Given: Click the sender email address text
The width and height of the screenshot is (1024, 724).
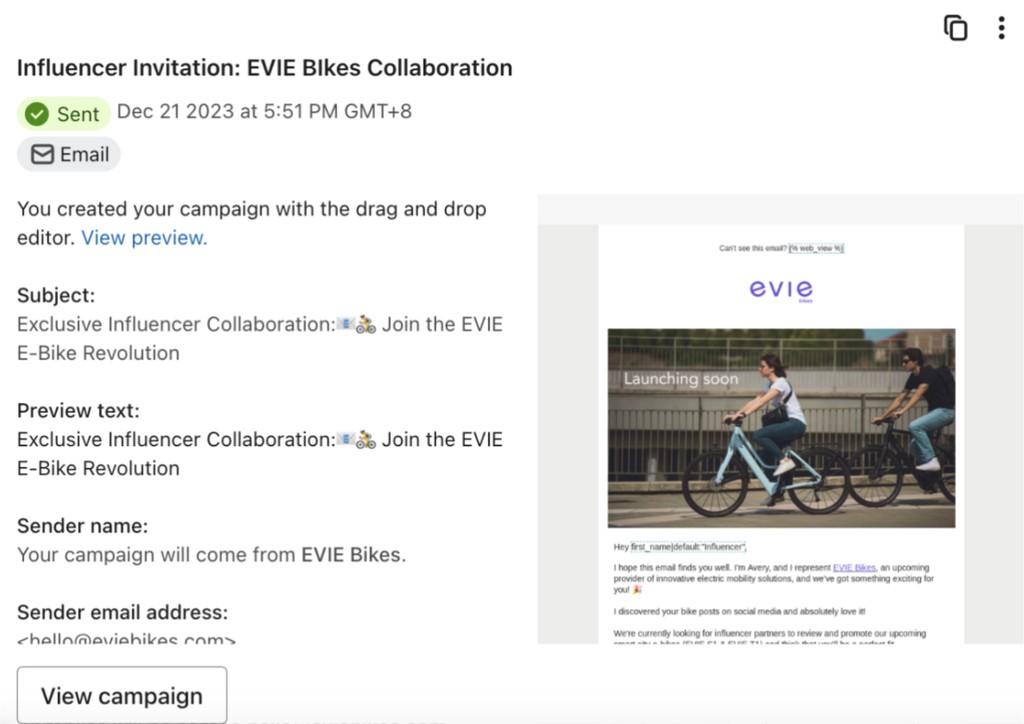Looking at the screenshot, I should pyautogui.click(x=127, y=638).
